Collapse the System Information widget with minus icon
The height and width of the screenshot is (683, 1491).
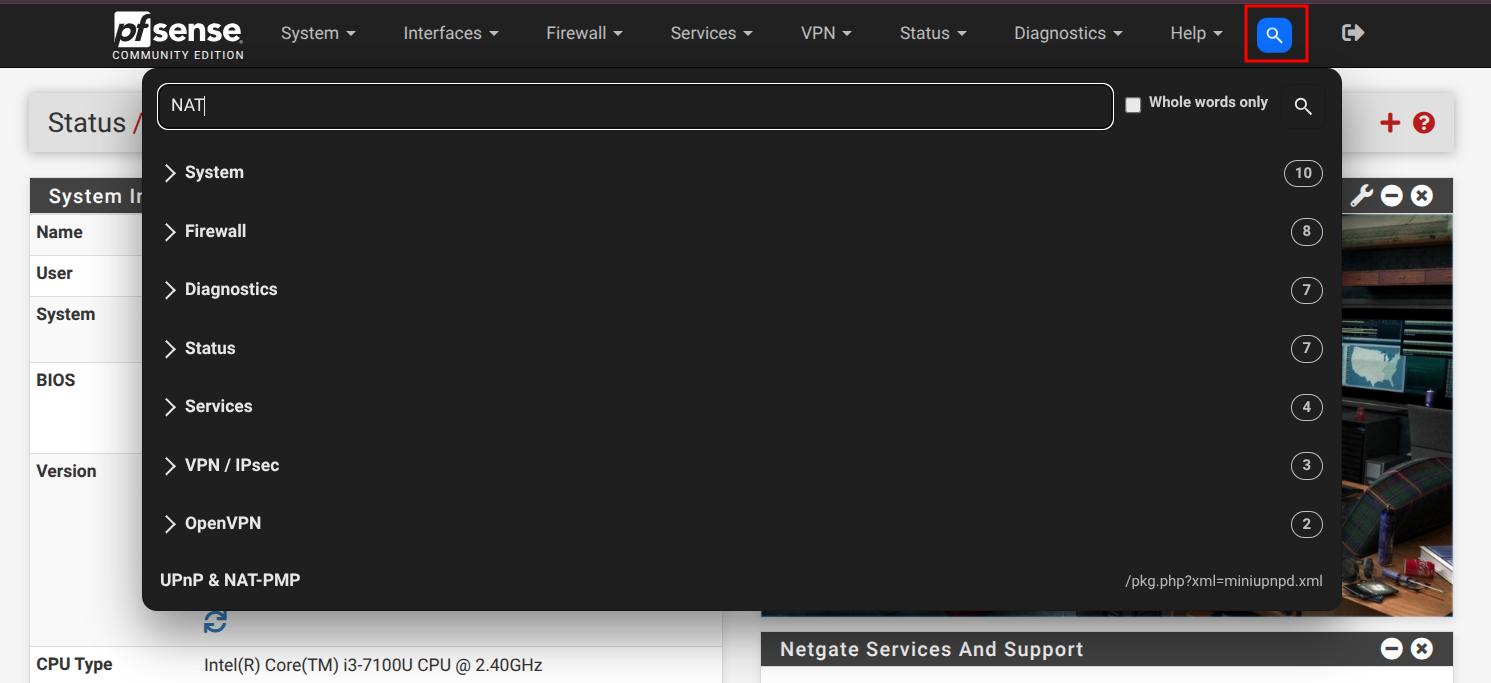tap(1391, 195)
